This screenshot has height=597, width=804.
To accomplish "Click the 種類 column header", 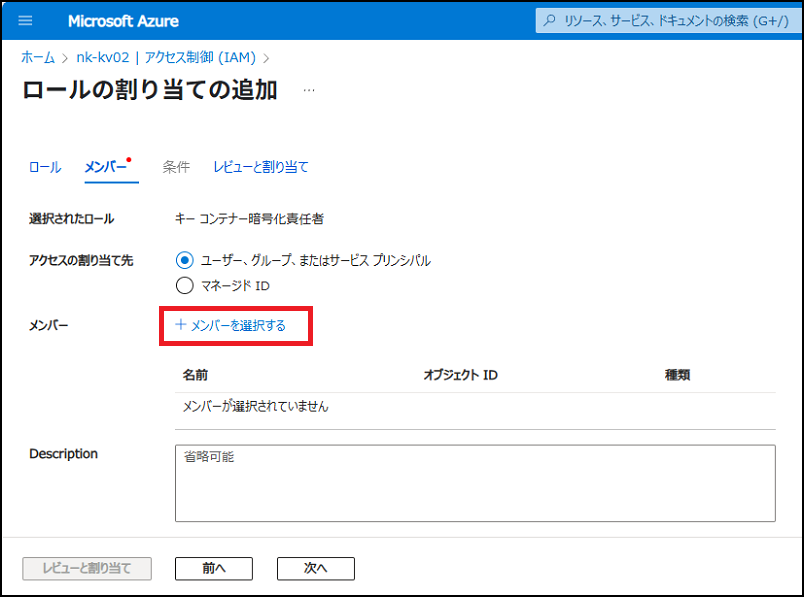I will (x=677, y=375).
